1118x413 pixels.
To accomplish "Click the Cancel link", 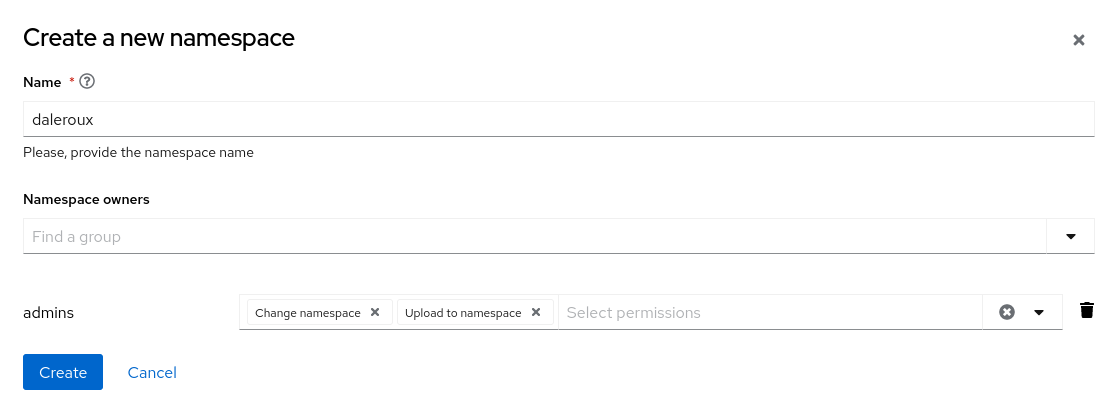I will click(152, 372).
